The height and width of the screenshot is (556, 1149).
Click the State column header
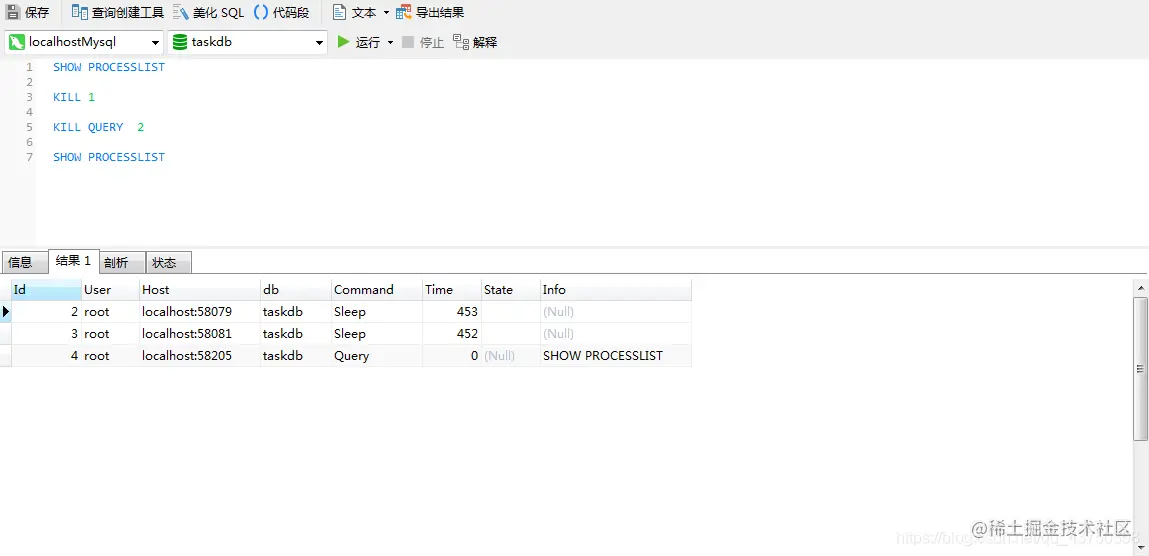coord(511,289)
